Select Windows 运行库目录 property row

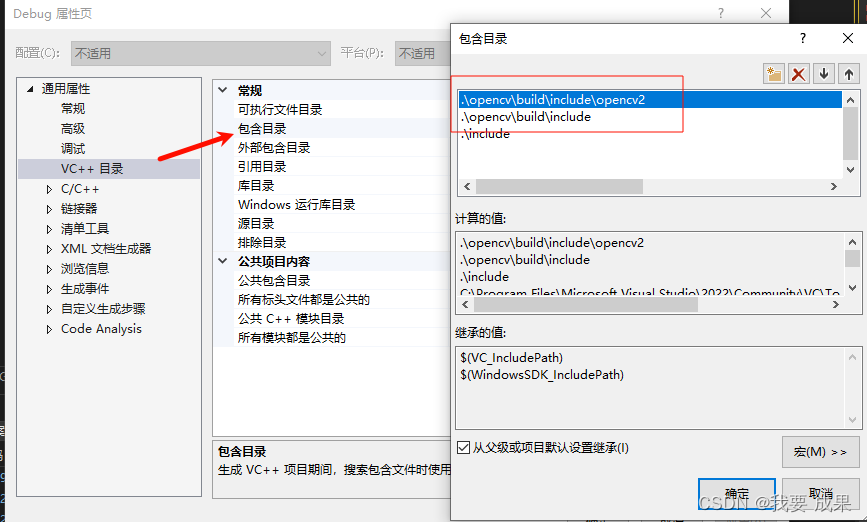click(x=333, y=205)
